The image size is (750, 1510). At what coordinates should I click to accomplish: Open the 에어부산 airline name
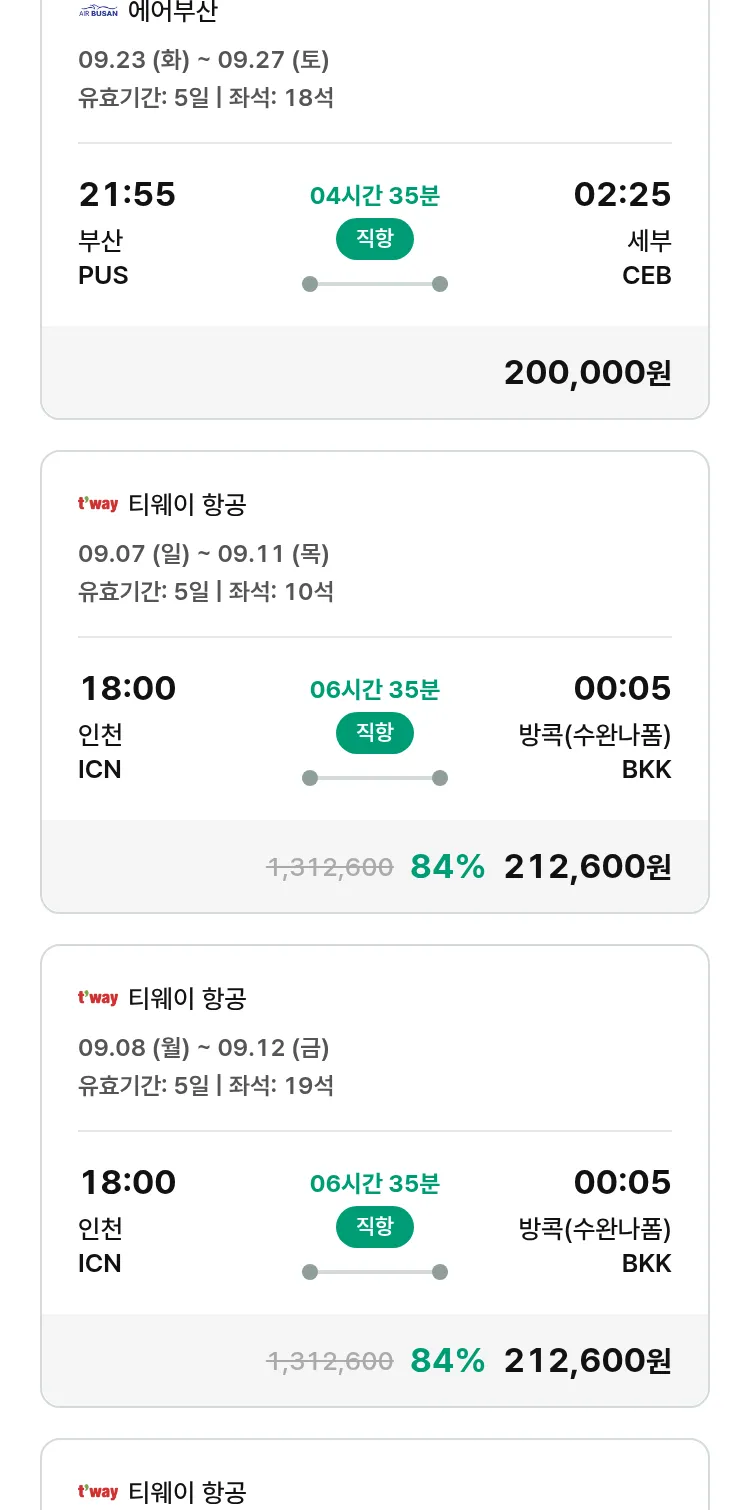(x=173, y=12)
